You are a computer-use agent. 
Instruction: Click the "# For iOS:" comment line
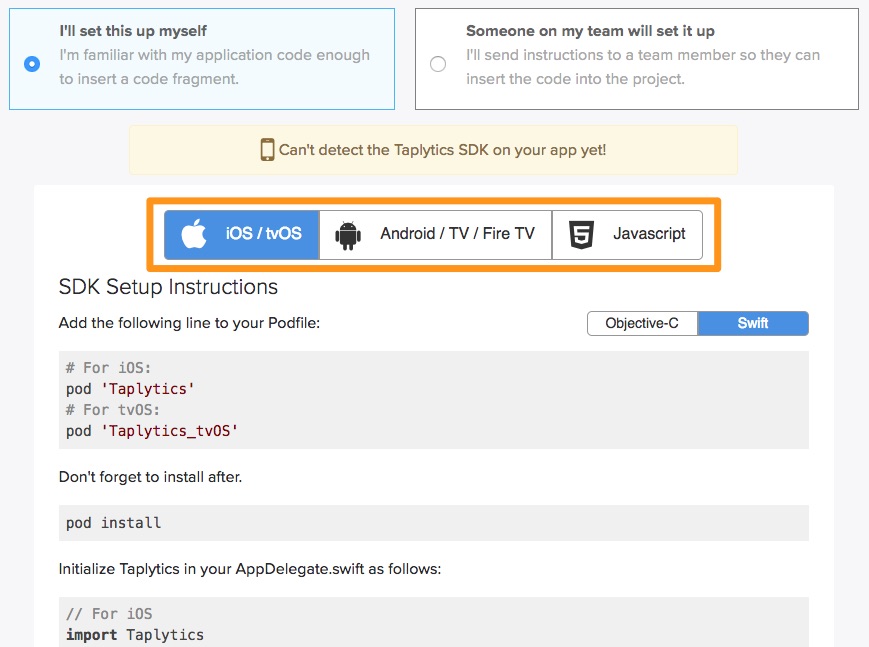109,368
